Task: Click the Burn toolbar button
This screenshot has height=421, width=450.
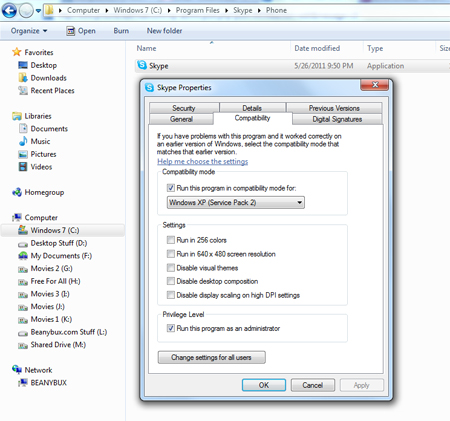Action: (x=121, y=31)
